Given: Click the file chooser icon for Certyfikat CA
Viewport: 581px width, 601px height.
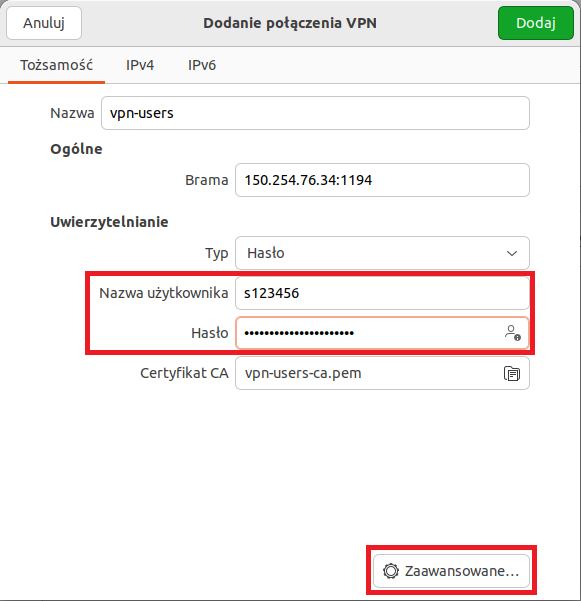Looking at the screenshot, I should coord(512,373).
